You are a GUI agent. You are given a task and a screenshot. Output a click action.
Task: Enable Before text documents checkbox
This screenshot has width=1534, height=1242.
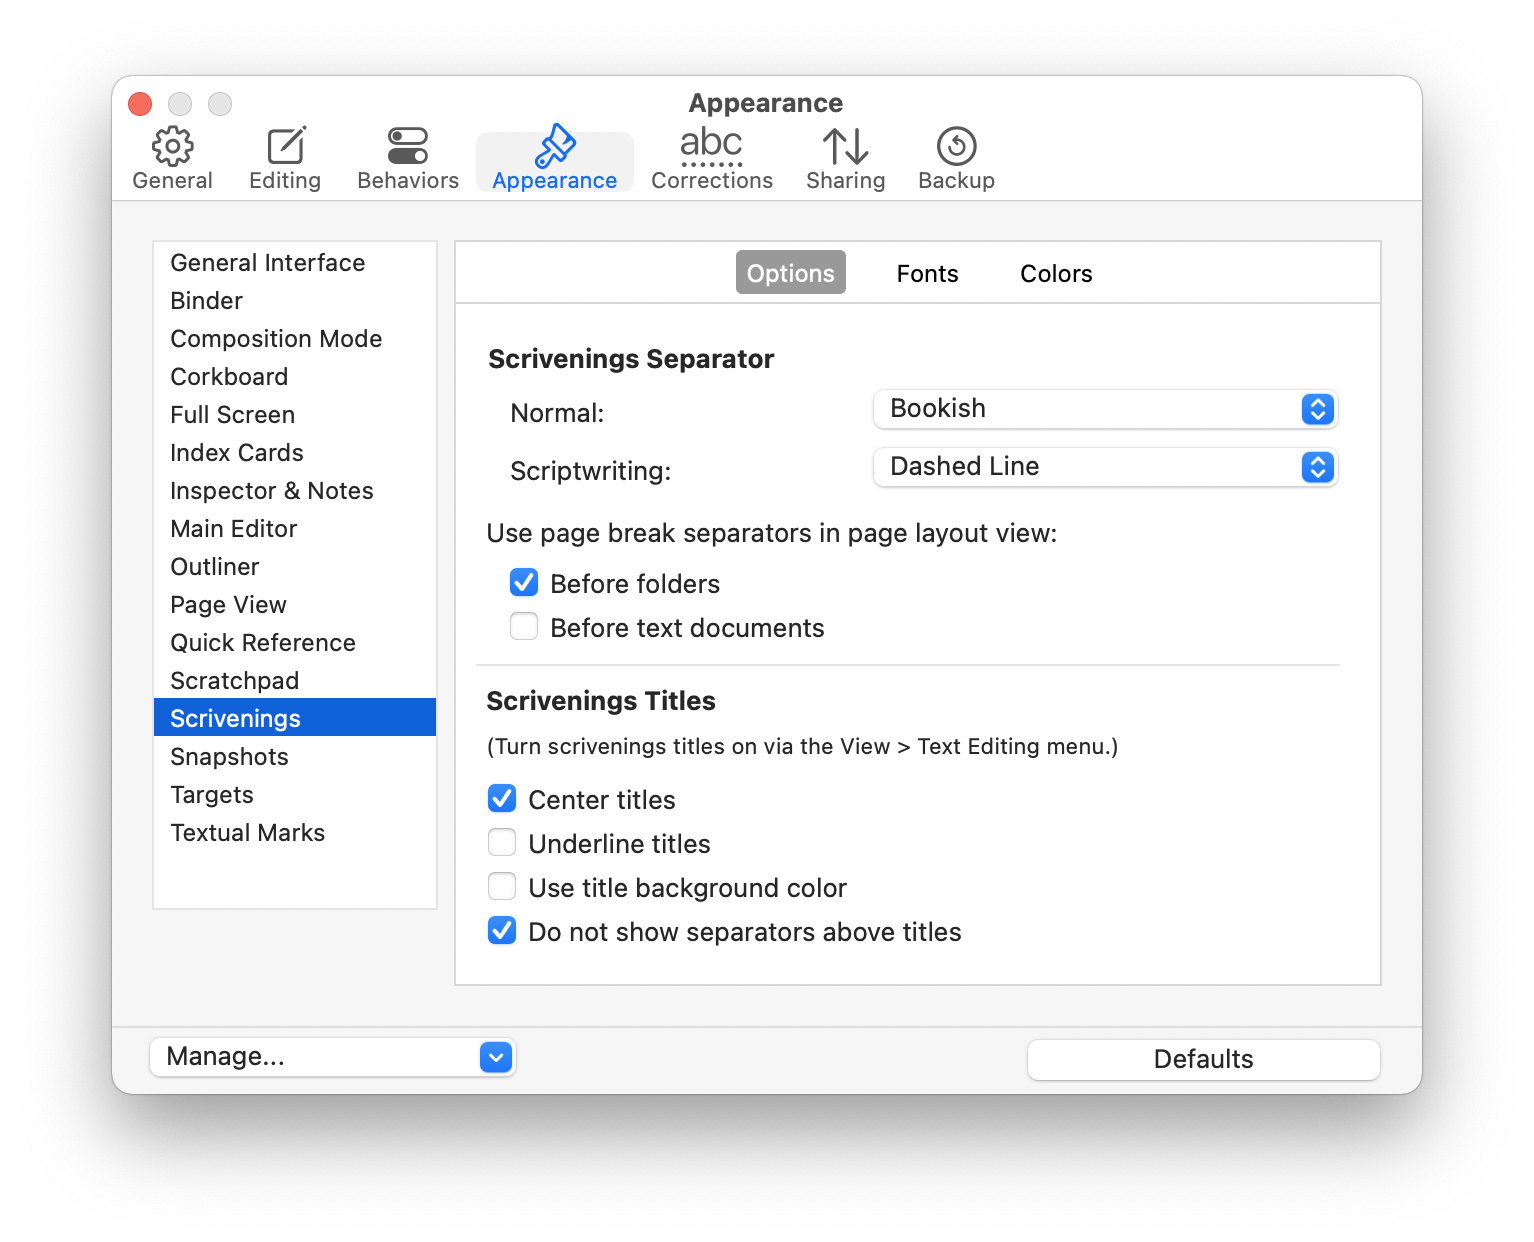point(524,627)
